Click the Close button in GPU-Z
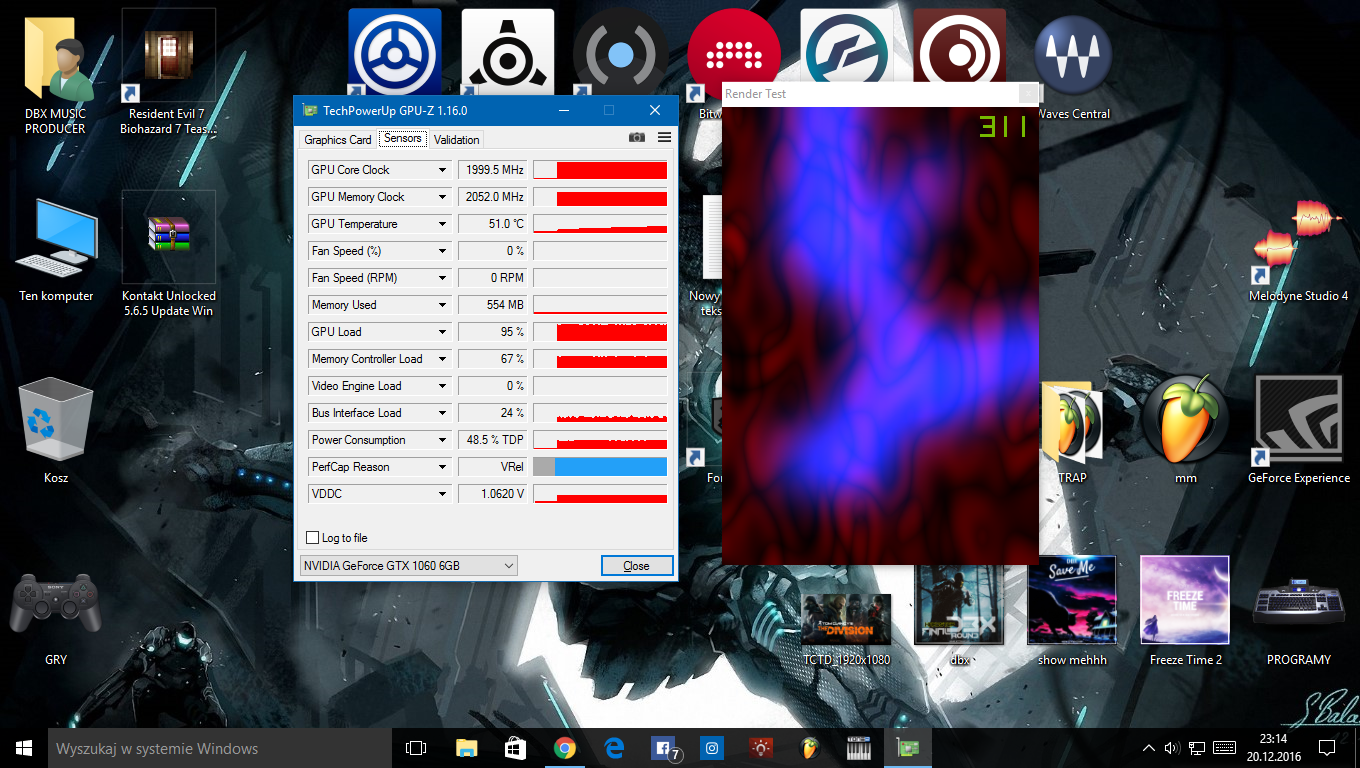This screenshot has height=768, width=1360. tap(637, 566)
